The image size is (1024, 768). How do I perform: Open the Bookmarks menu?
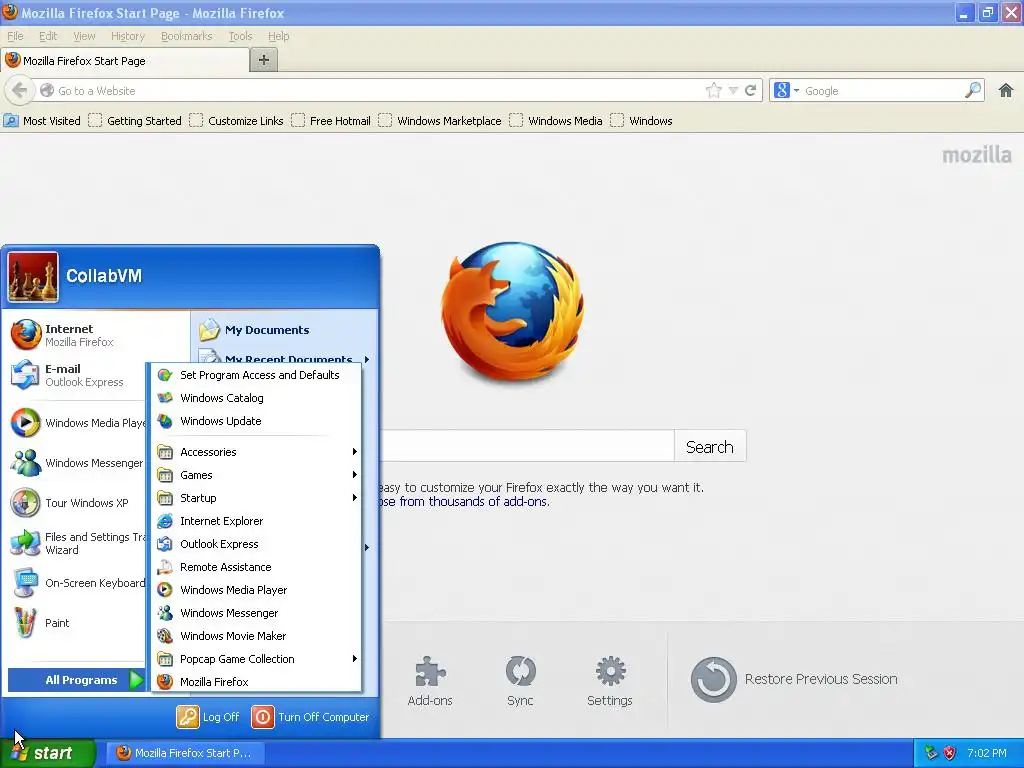click(x=186, y=36)
